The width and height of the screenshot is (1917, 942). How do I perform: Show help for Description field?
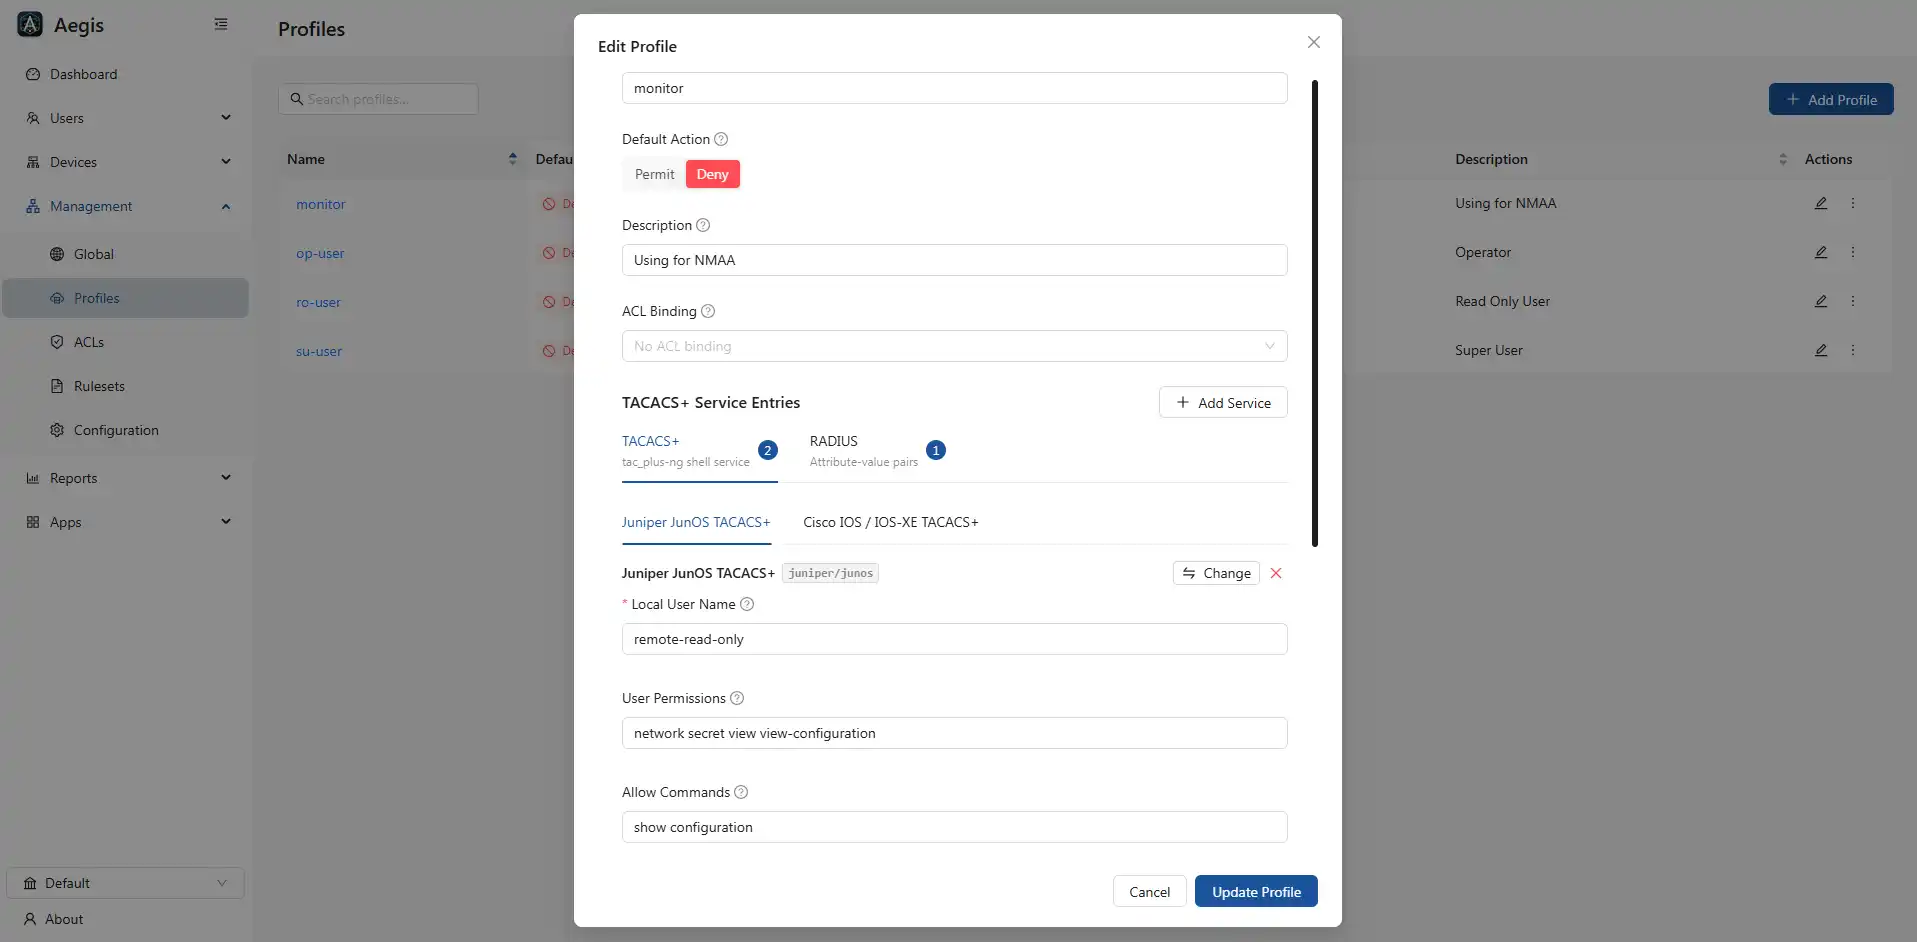pos(703,225)
